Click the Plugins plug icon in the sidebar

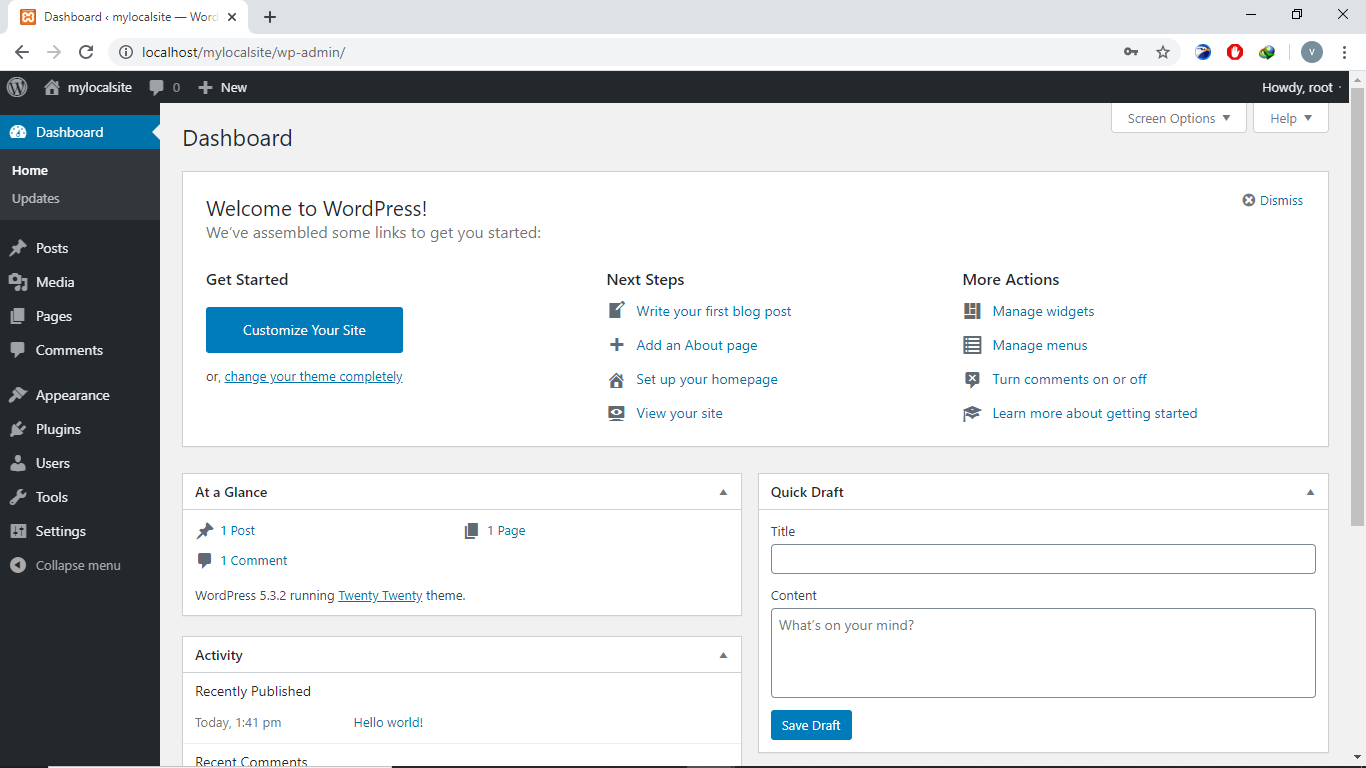[x=18, y=429]
